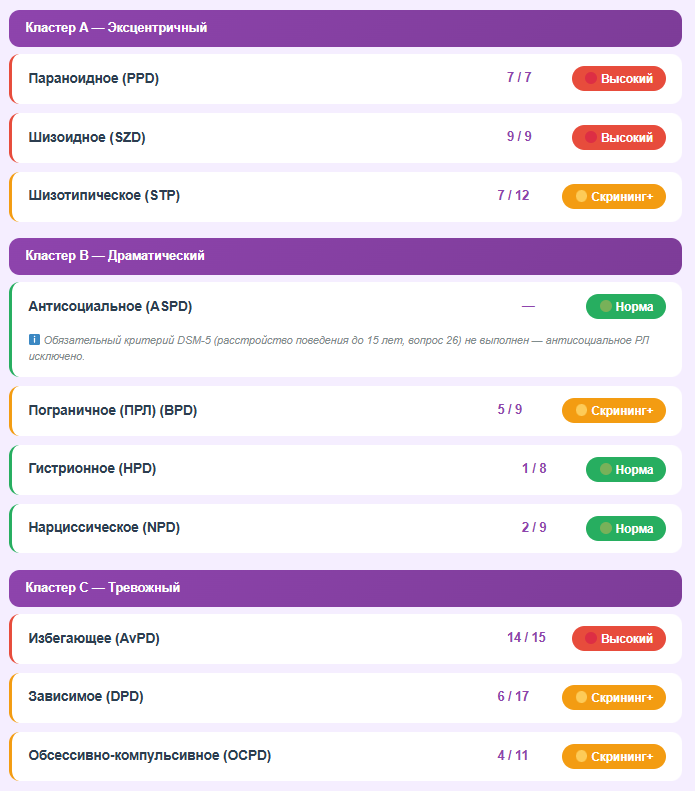Screen dimensions: 695x791
Task: Select the Гистрионное (HPD) row label
Action: coord(92,468)
